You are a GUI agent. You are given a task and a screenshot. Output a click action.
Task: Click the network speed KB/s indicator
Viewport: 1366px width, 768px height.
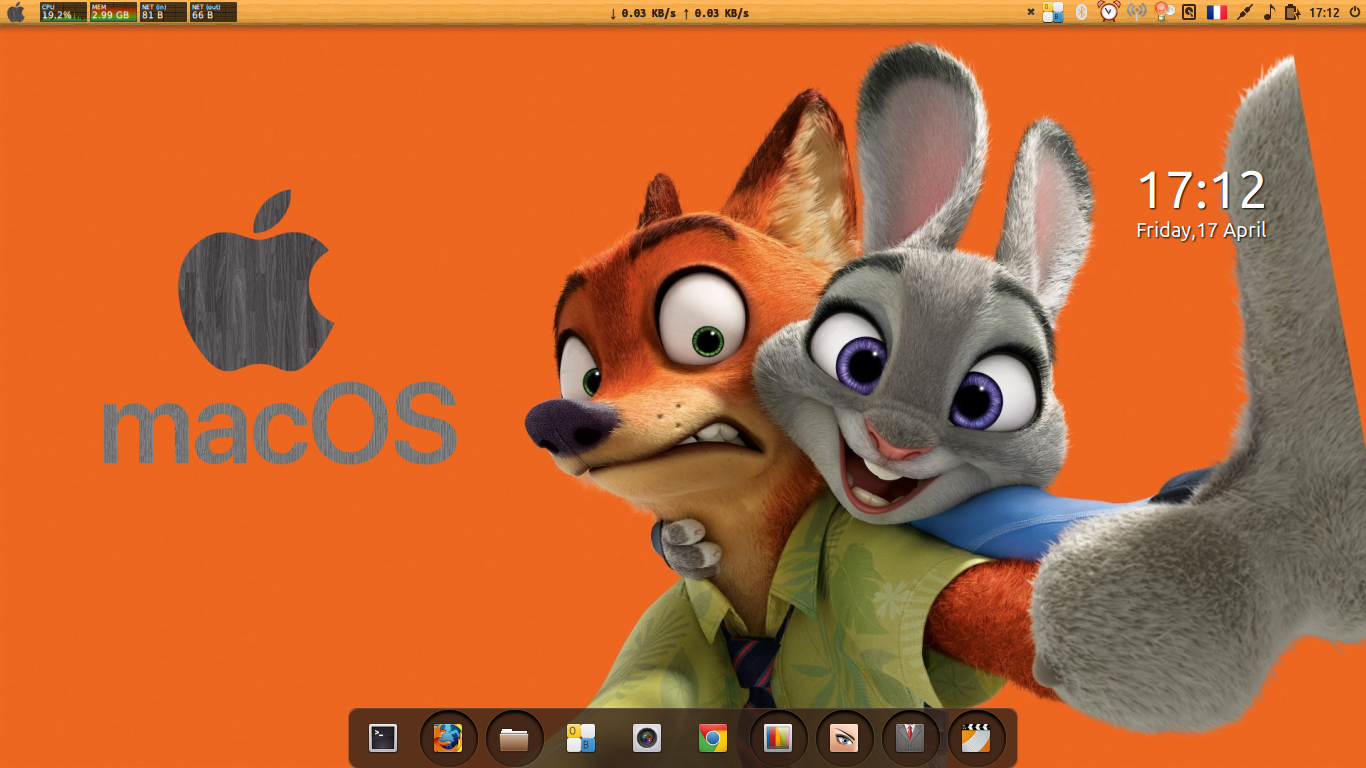coord(679,13)
